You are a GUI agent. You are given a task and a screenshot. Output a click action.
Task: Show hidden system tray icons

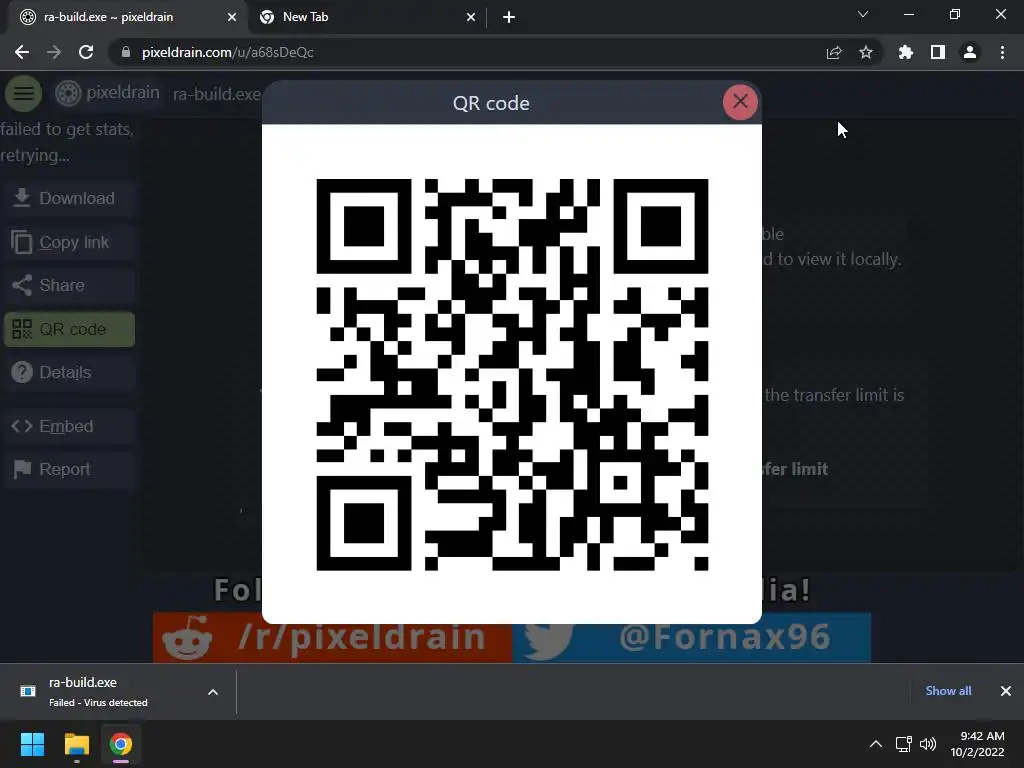[x=876, y=744]
